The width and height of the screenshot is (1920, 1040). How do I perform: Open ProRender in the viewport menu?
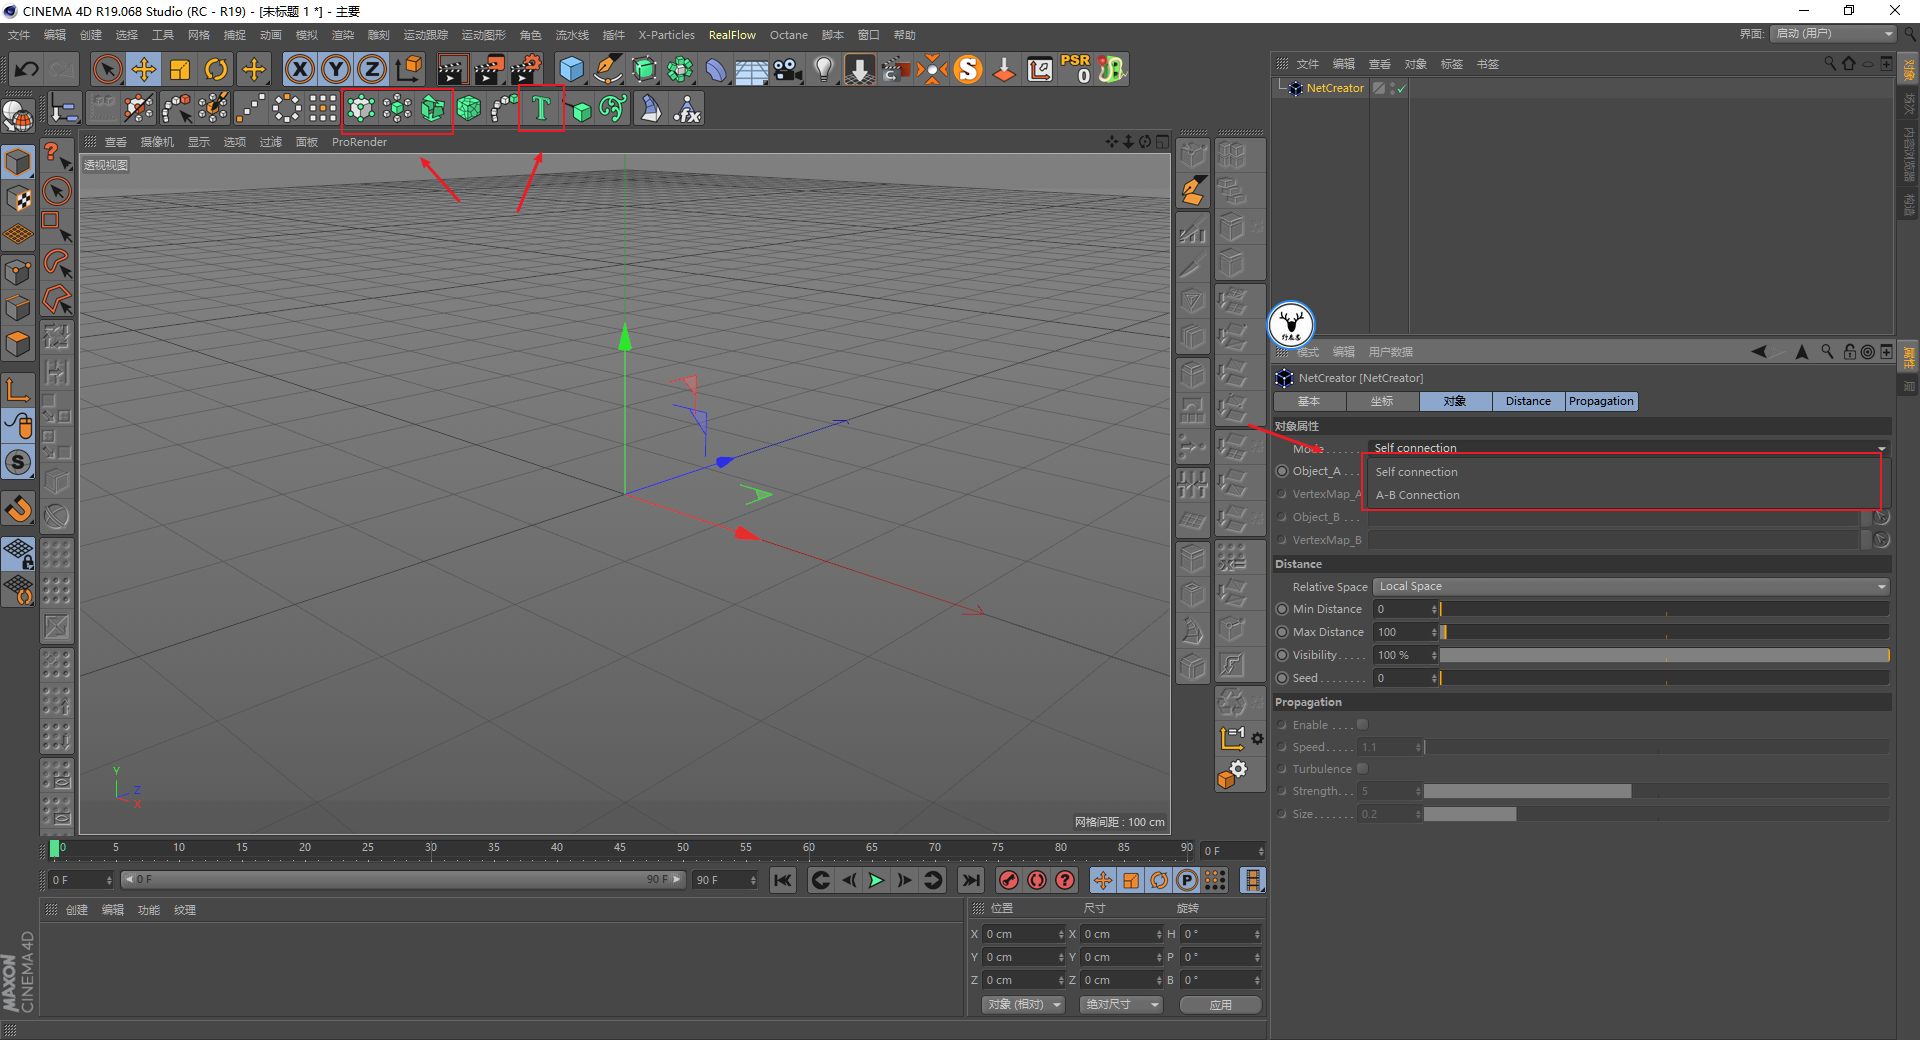pos(359,142)
